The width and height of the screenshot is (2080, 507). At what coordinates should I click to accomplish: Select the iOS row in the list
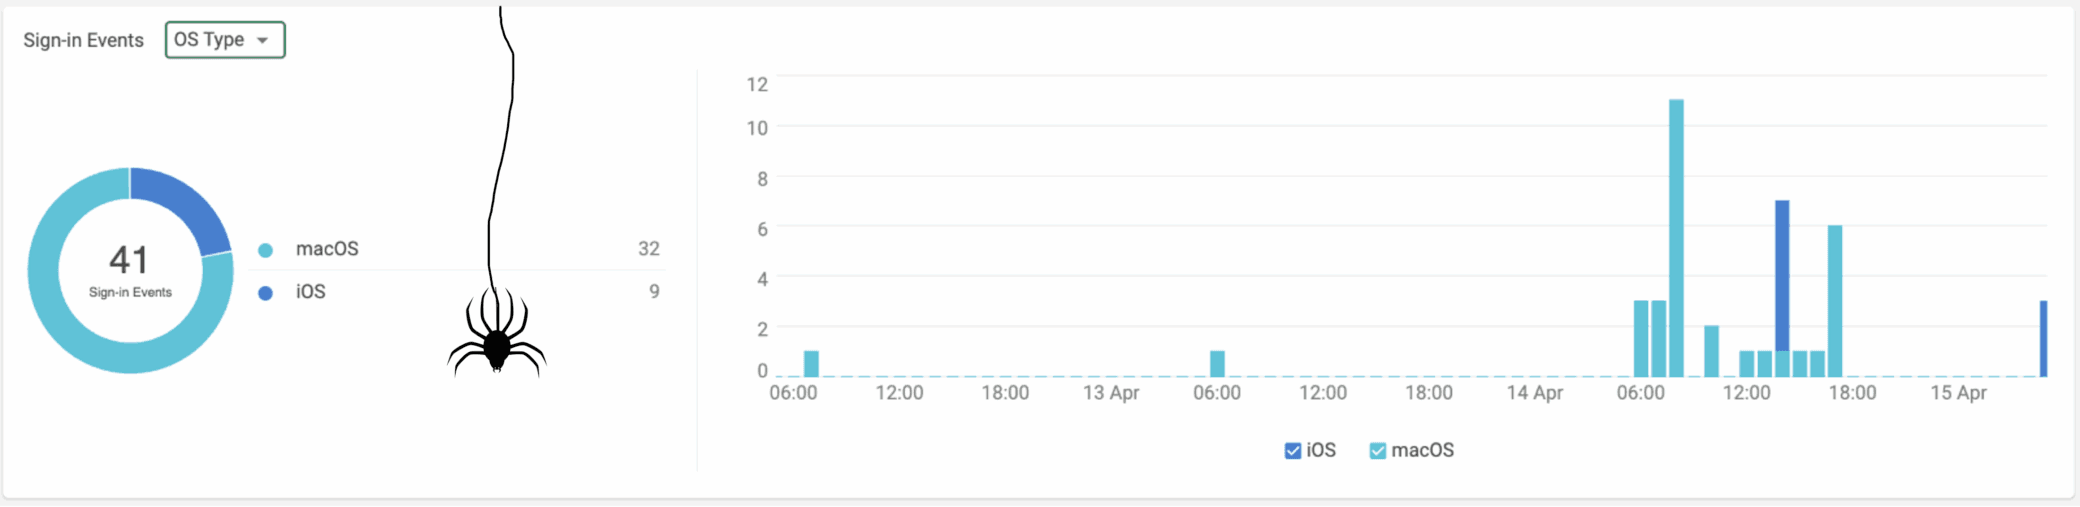pyautogui.click(x=458, y=292)
